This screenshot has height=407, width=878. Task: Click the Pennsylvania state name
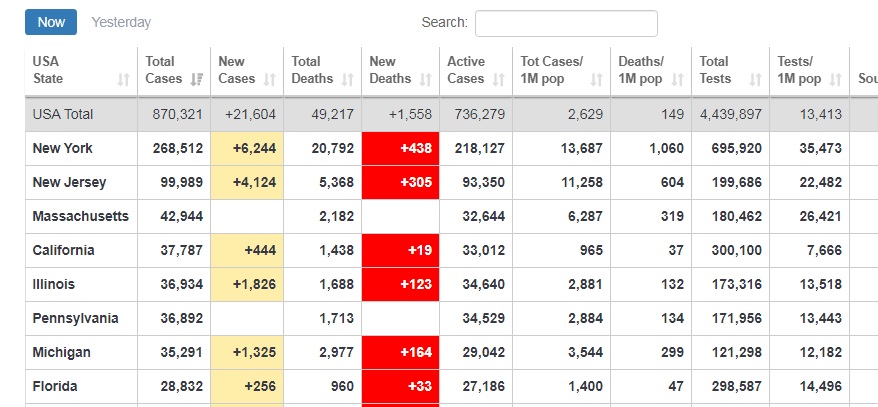76,319
